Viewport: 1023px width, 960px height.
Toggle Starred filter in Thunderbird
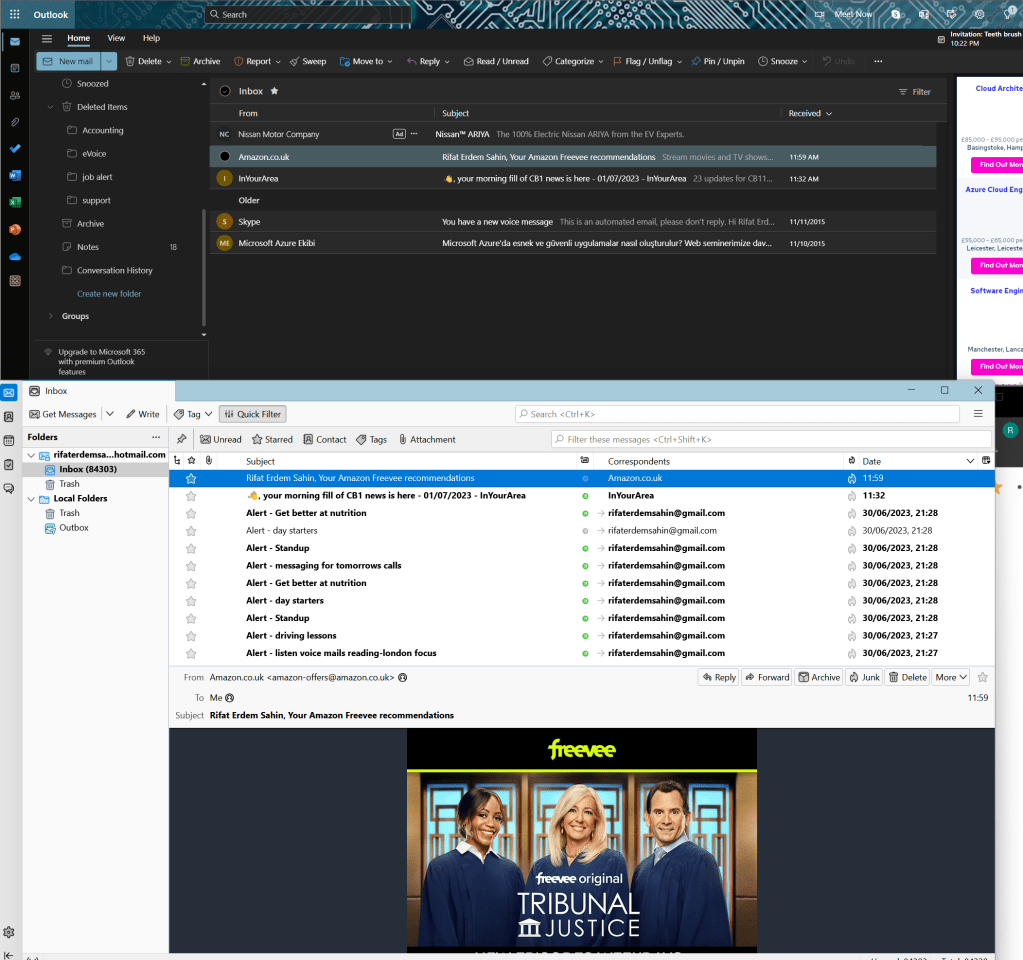pyautogui.click(x=272, y=440)
